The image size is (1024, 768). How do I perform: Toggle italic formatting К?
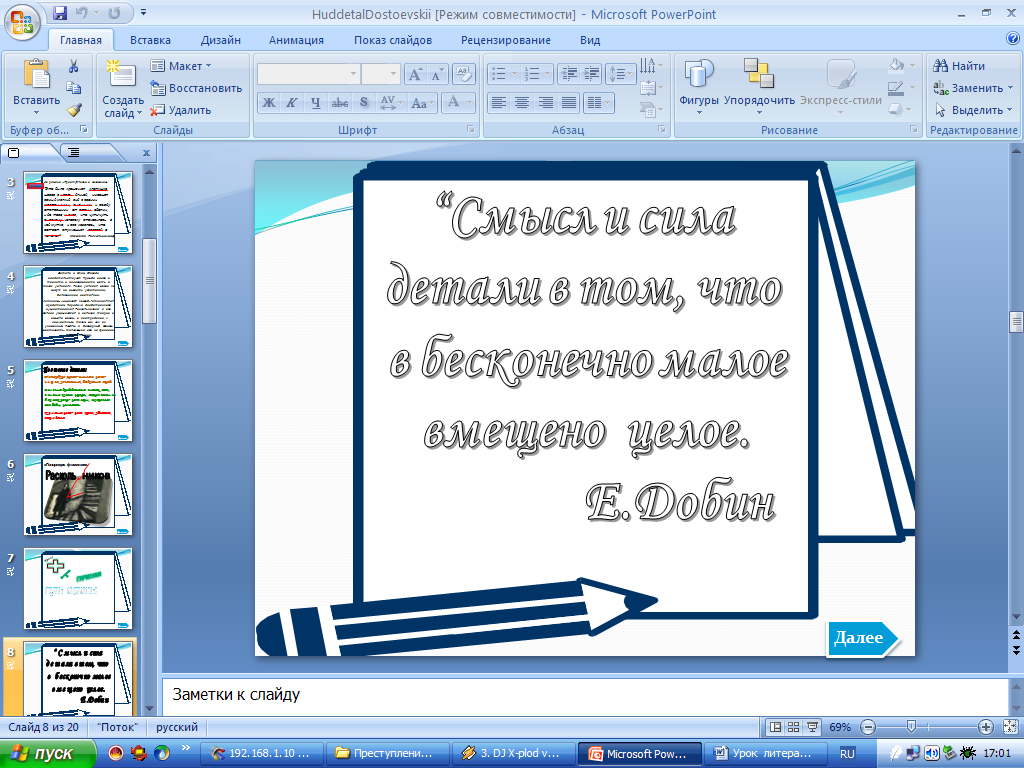(x=292, y=103)
